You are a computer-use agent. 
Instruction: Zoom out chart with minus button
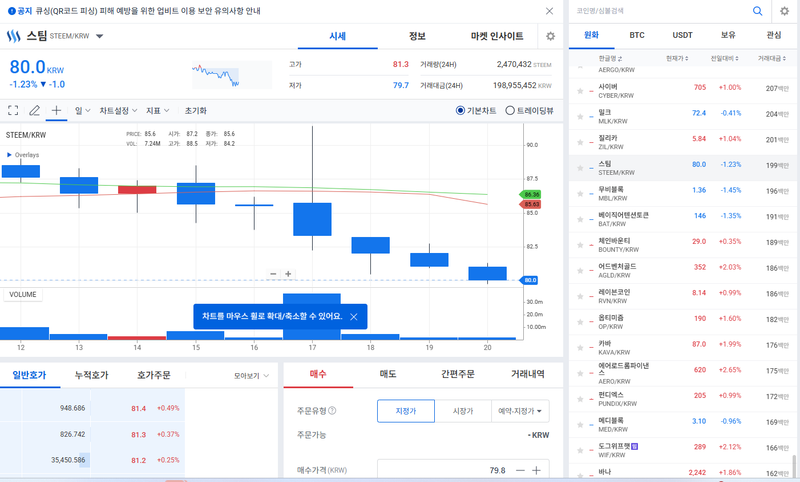click(273, 274)
